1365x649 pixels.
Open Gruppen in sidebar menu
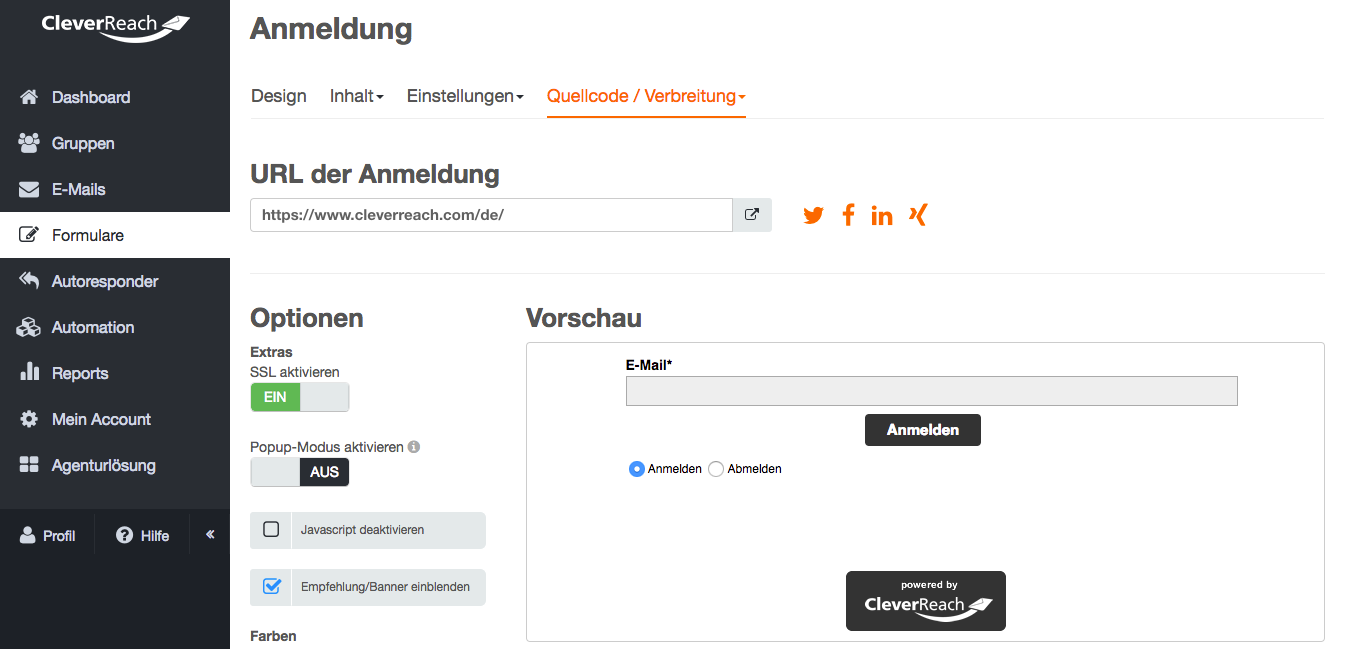tap(115, 143)
